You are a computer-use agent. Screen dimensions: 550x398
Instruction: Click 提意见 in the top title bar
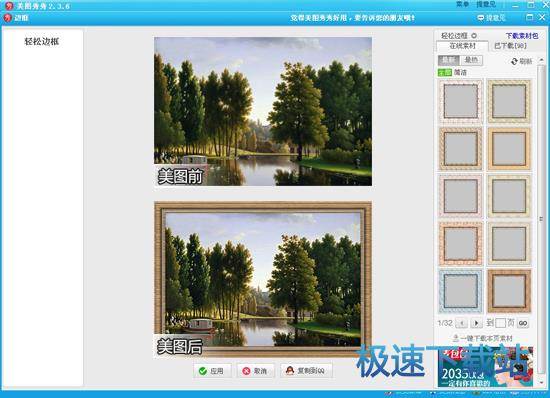[x=486, y=5]
